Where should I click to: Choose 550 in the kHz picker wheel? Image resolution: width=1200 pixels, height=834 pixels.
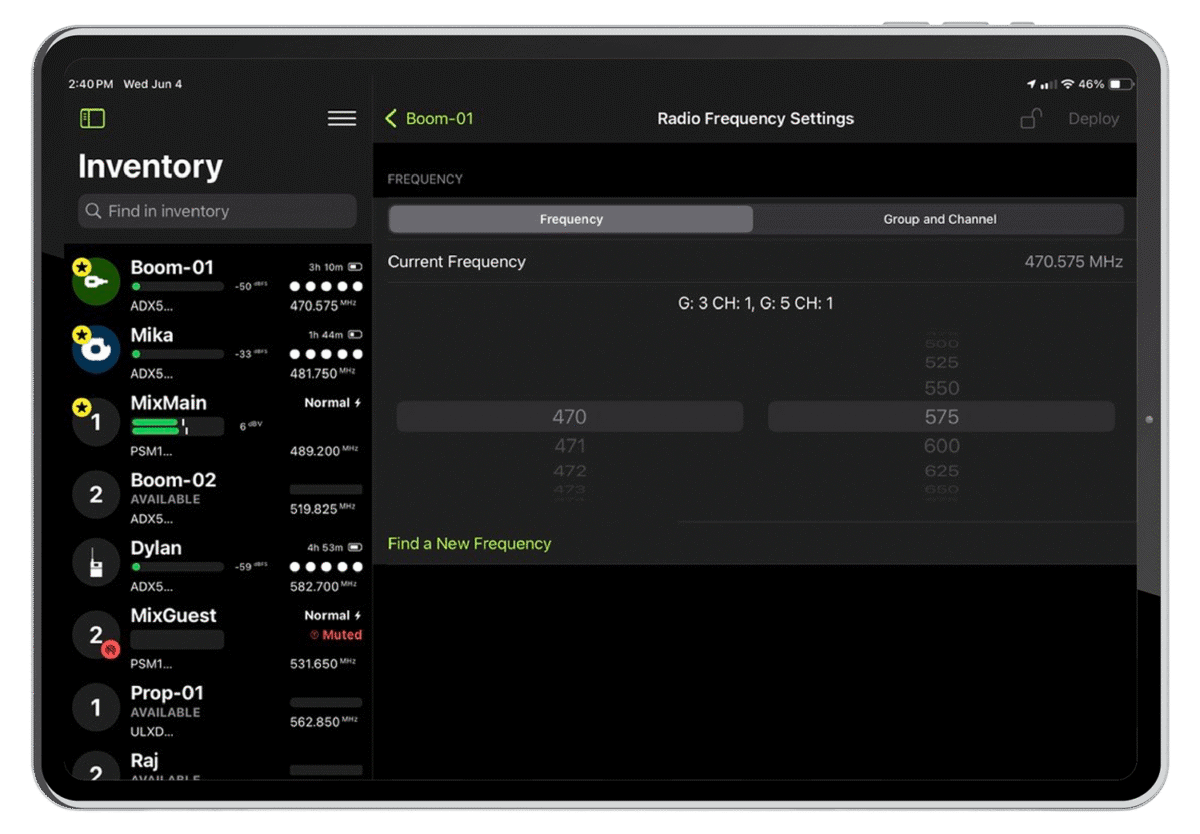(x=941, y=388)
